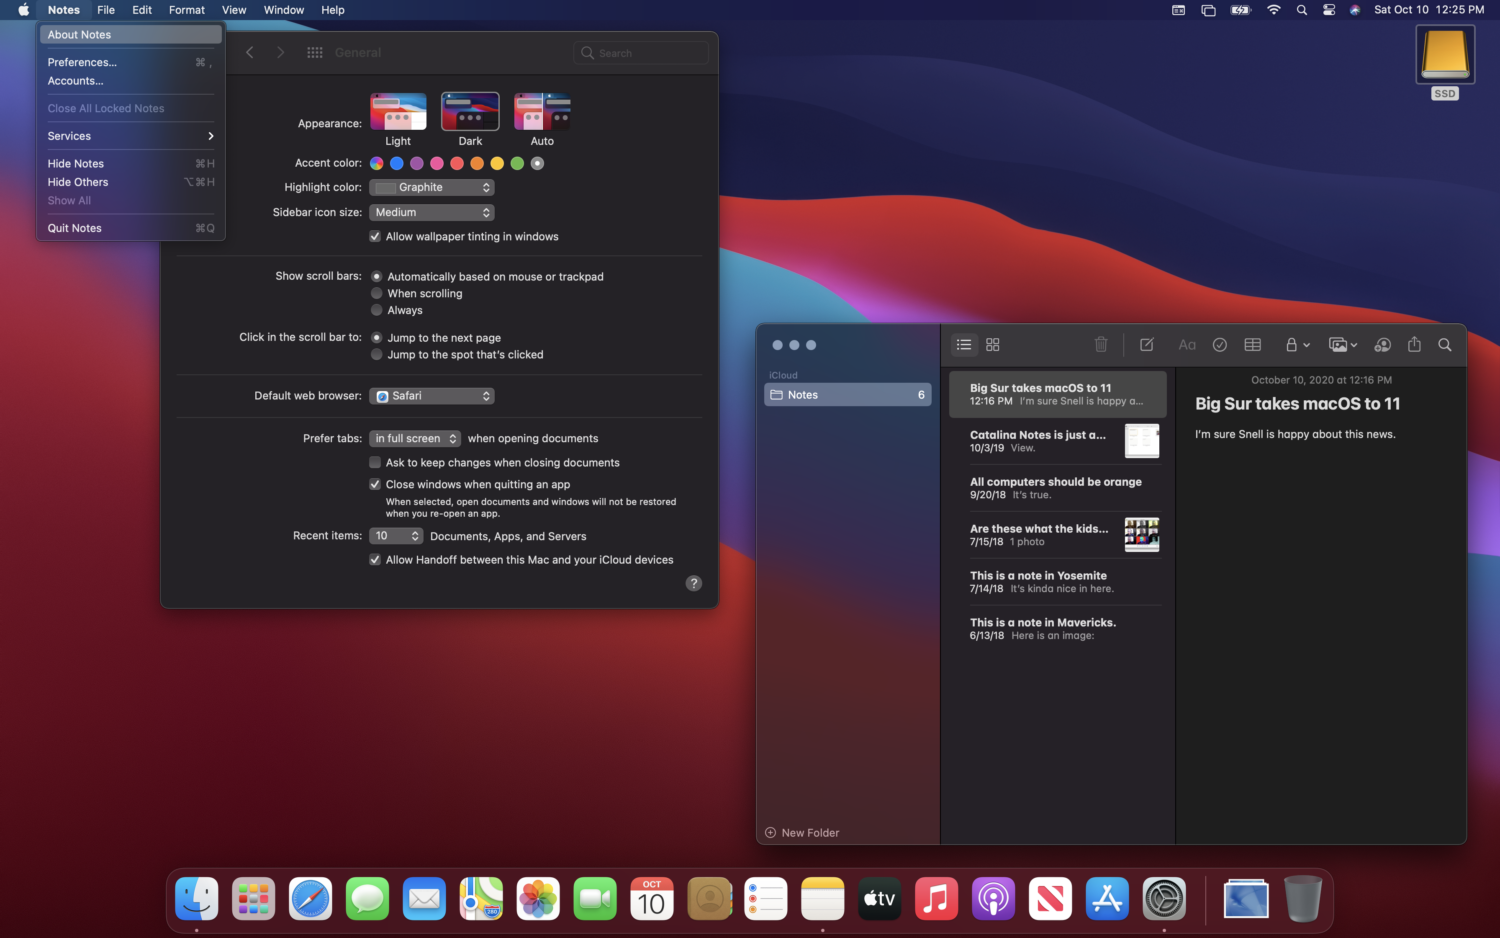Share the note via the share icon
Viewport: 1500px width, 938px height.
(1414, 344)
